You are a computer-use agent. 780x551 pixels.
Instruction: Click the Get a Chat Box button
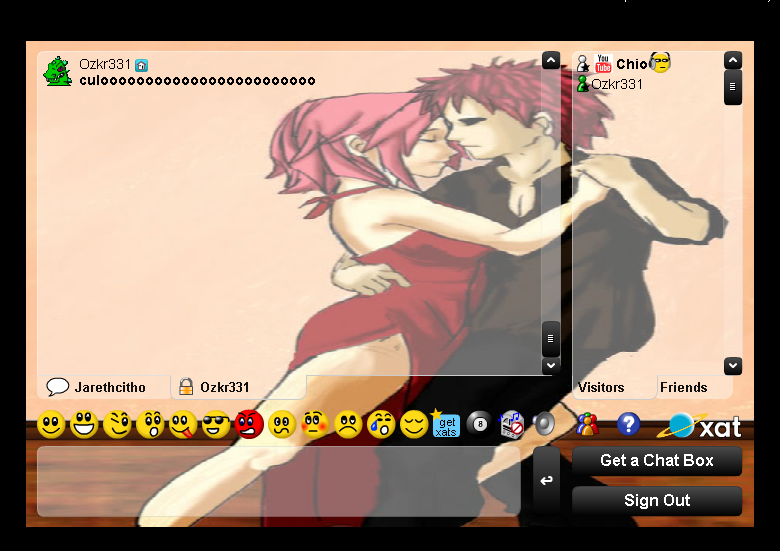click(657, 460)
